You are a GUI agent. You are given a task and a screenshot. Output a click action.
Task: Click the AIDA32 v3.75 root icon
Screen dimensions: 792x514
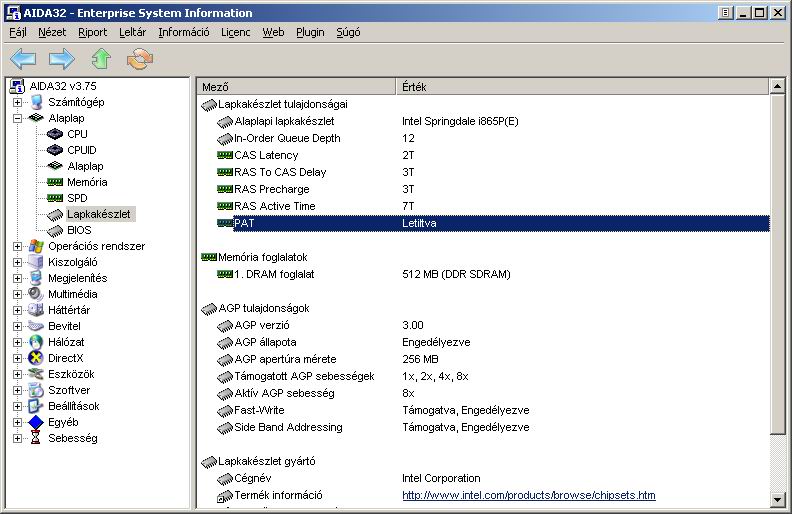pyautogui.click(x=17, y=86)
